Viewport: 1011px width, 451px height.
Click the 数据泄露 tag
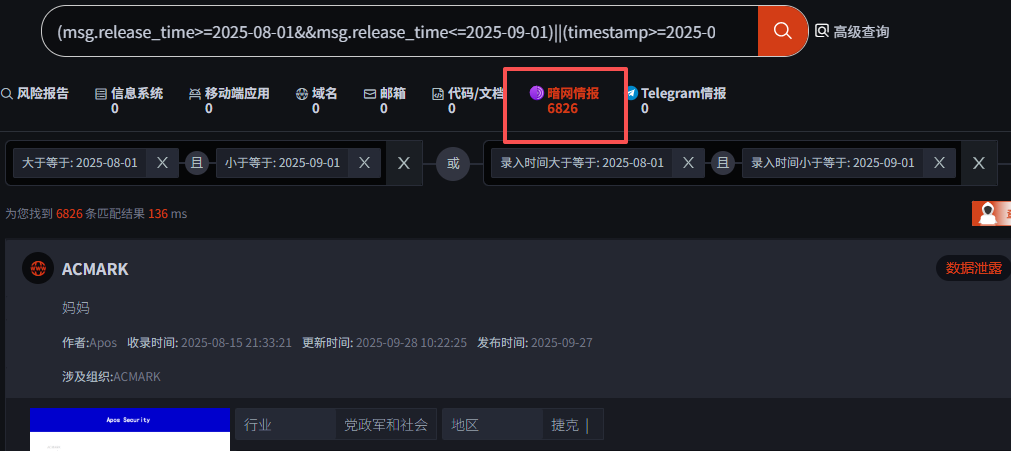point(973,268)
